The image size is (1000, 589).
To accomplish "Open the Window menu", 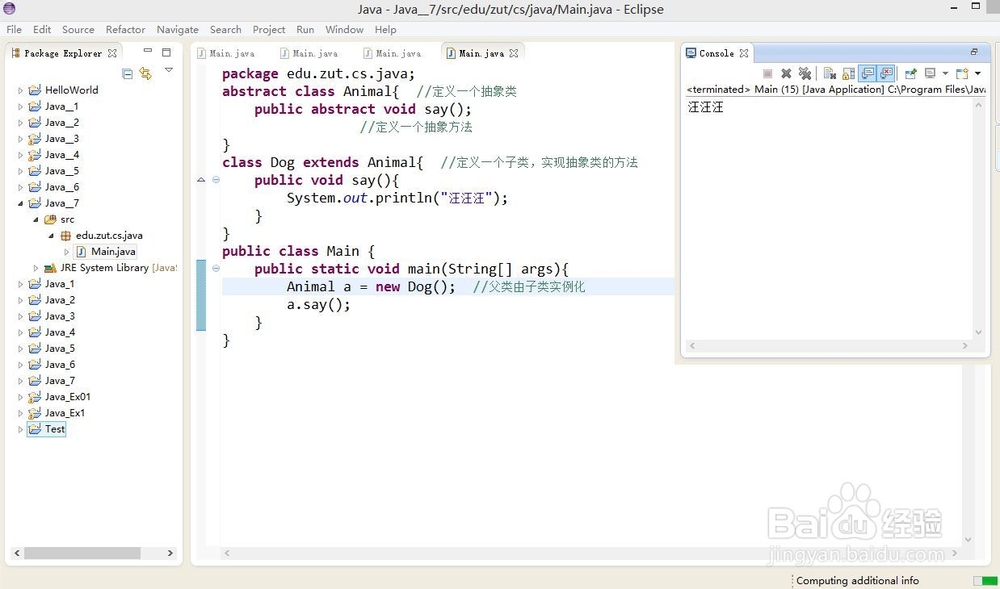I will click(x=344, y=29).
